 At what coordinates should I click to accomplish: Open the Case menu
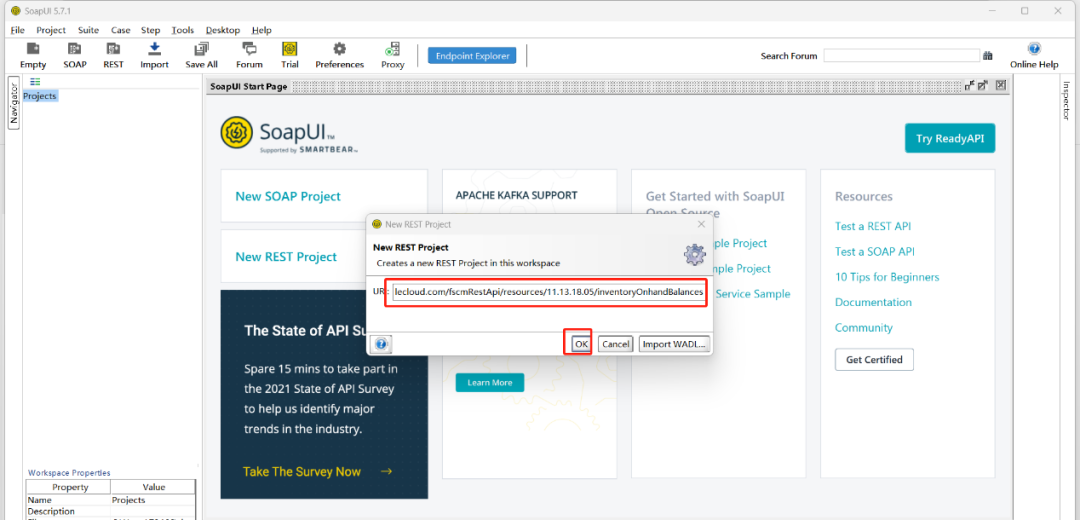[x=121, y=30]
